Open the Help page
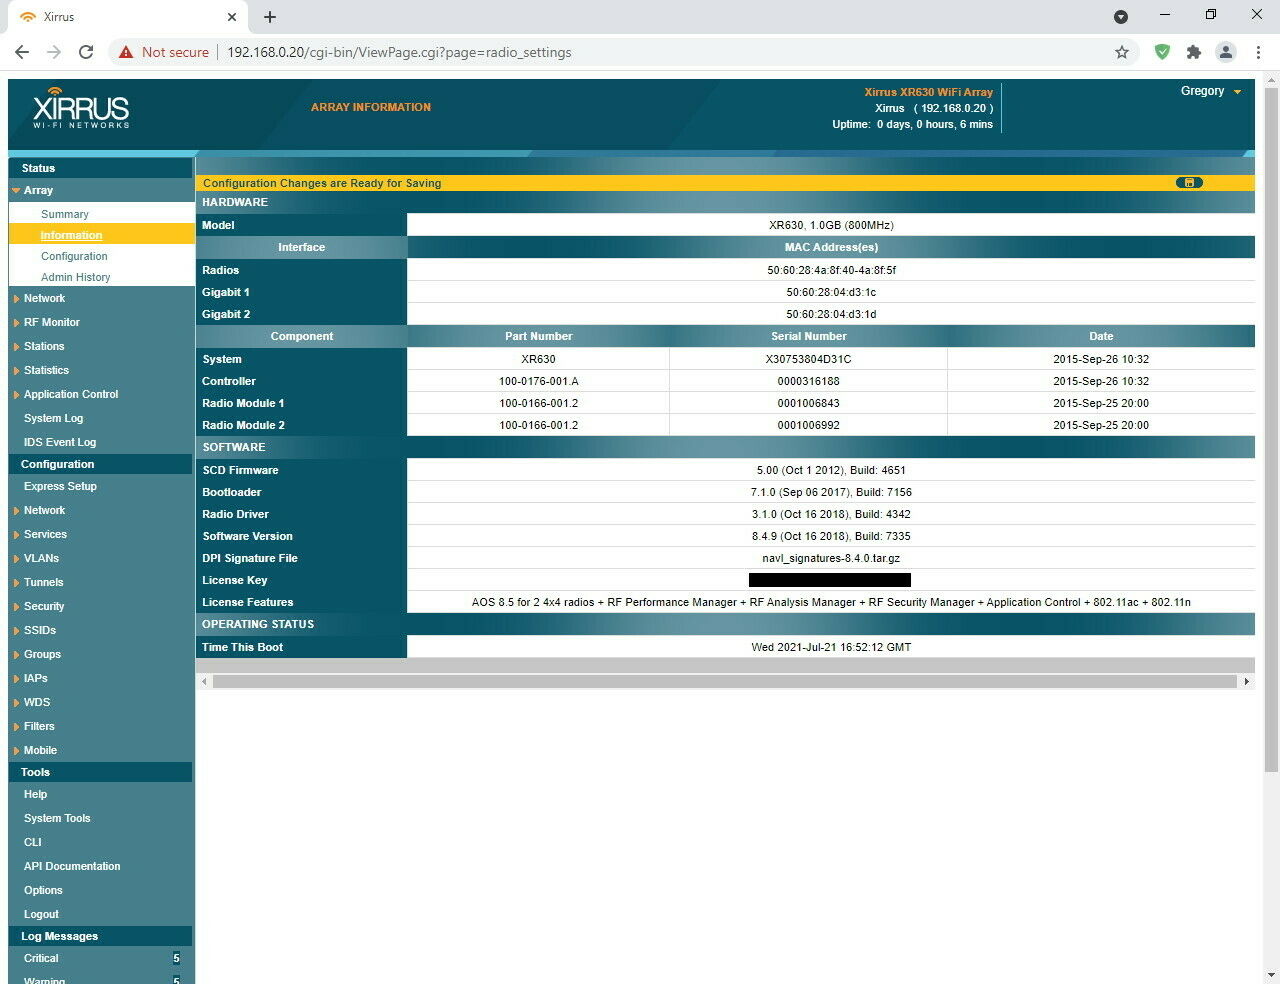The height and width of the screenshot is (984, 1280). pyautogui.click(x=36, y=794)
